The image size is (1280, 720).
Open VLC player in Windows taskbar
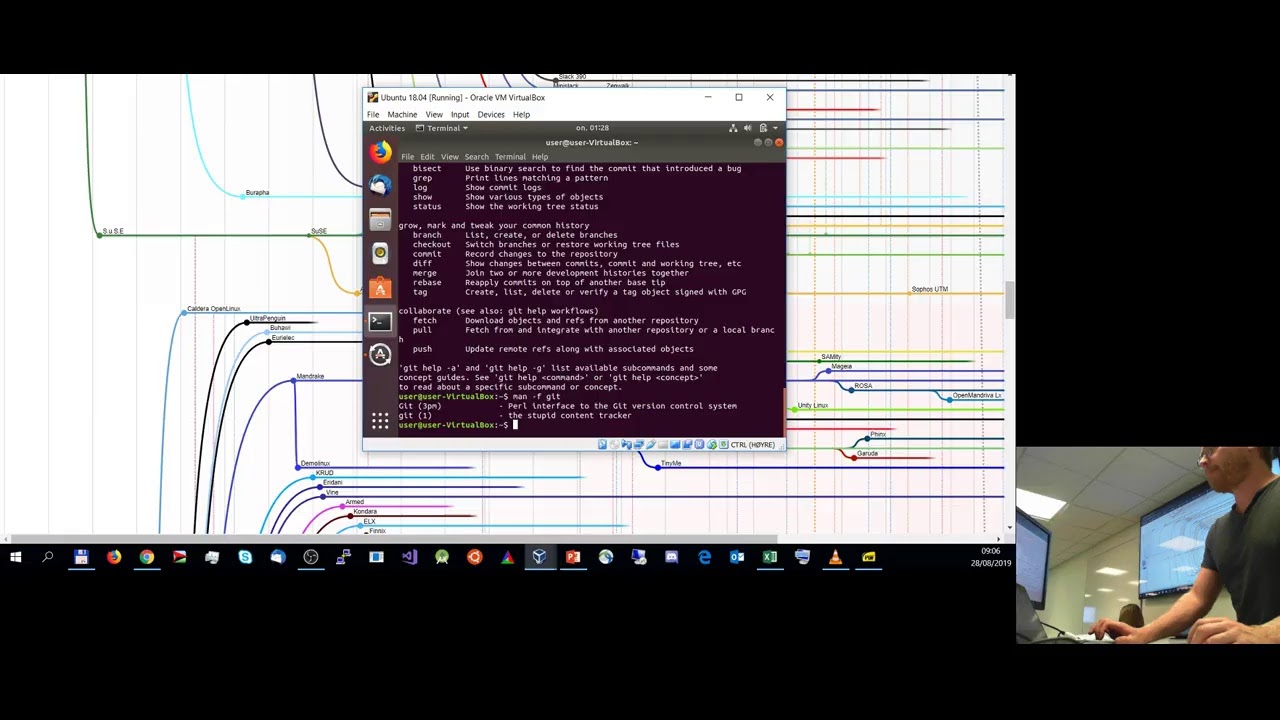[835, 557]
